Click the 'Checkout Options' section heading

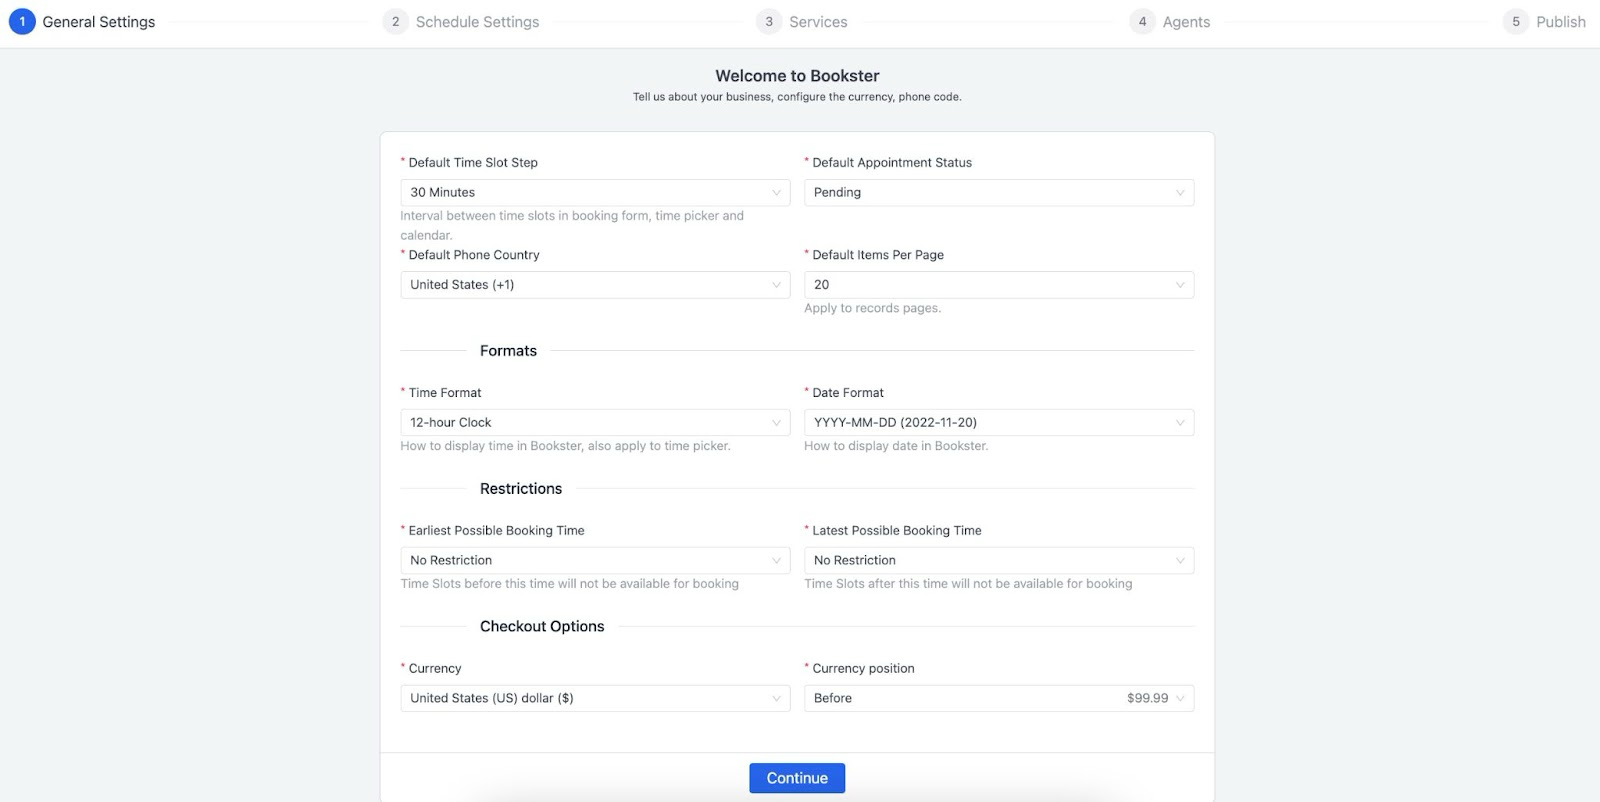[x=542, y=626]
